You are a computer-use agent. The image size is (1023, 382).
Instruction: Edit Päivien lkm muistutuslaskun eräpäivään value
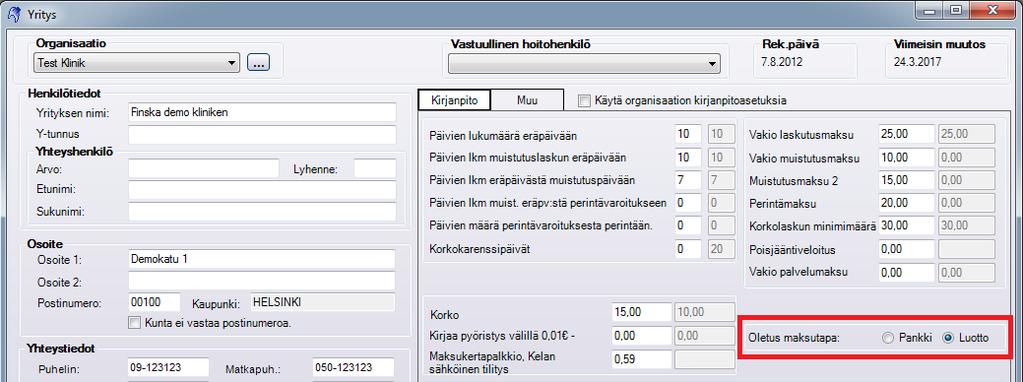click(688, 157)
